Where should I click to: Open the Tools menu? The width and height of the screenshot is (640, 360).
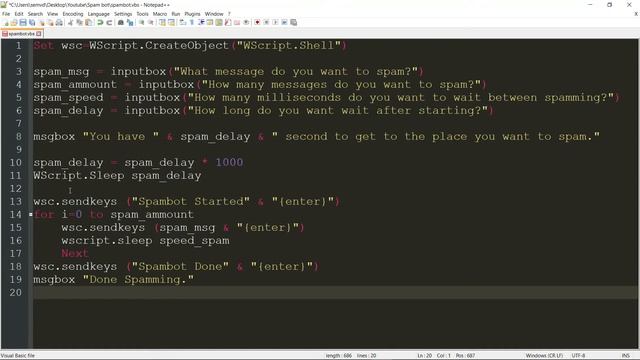(x=142, y=14)
